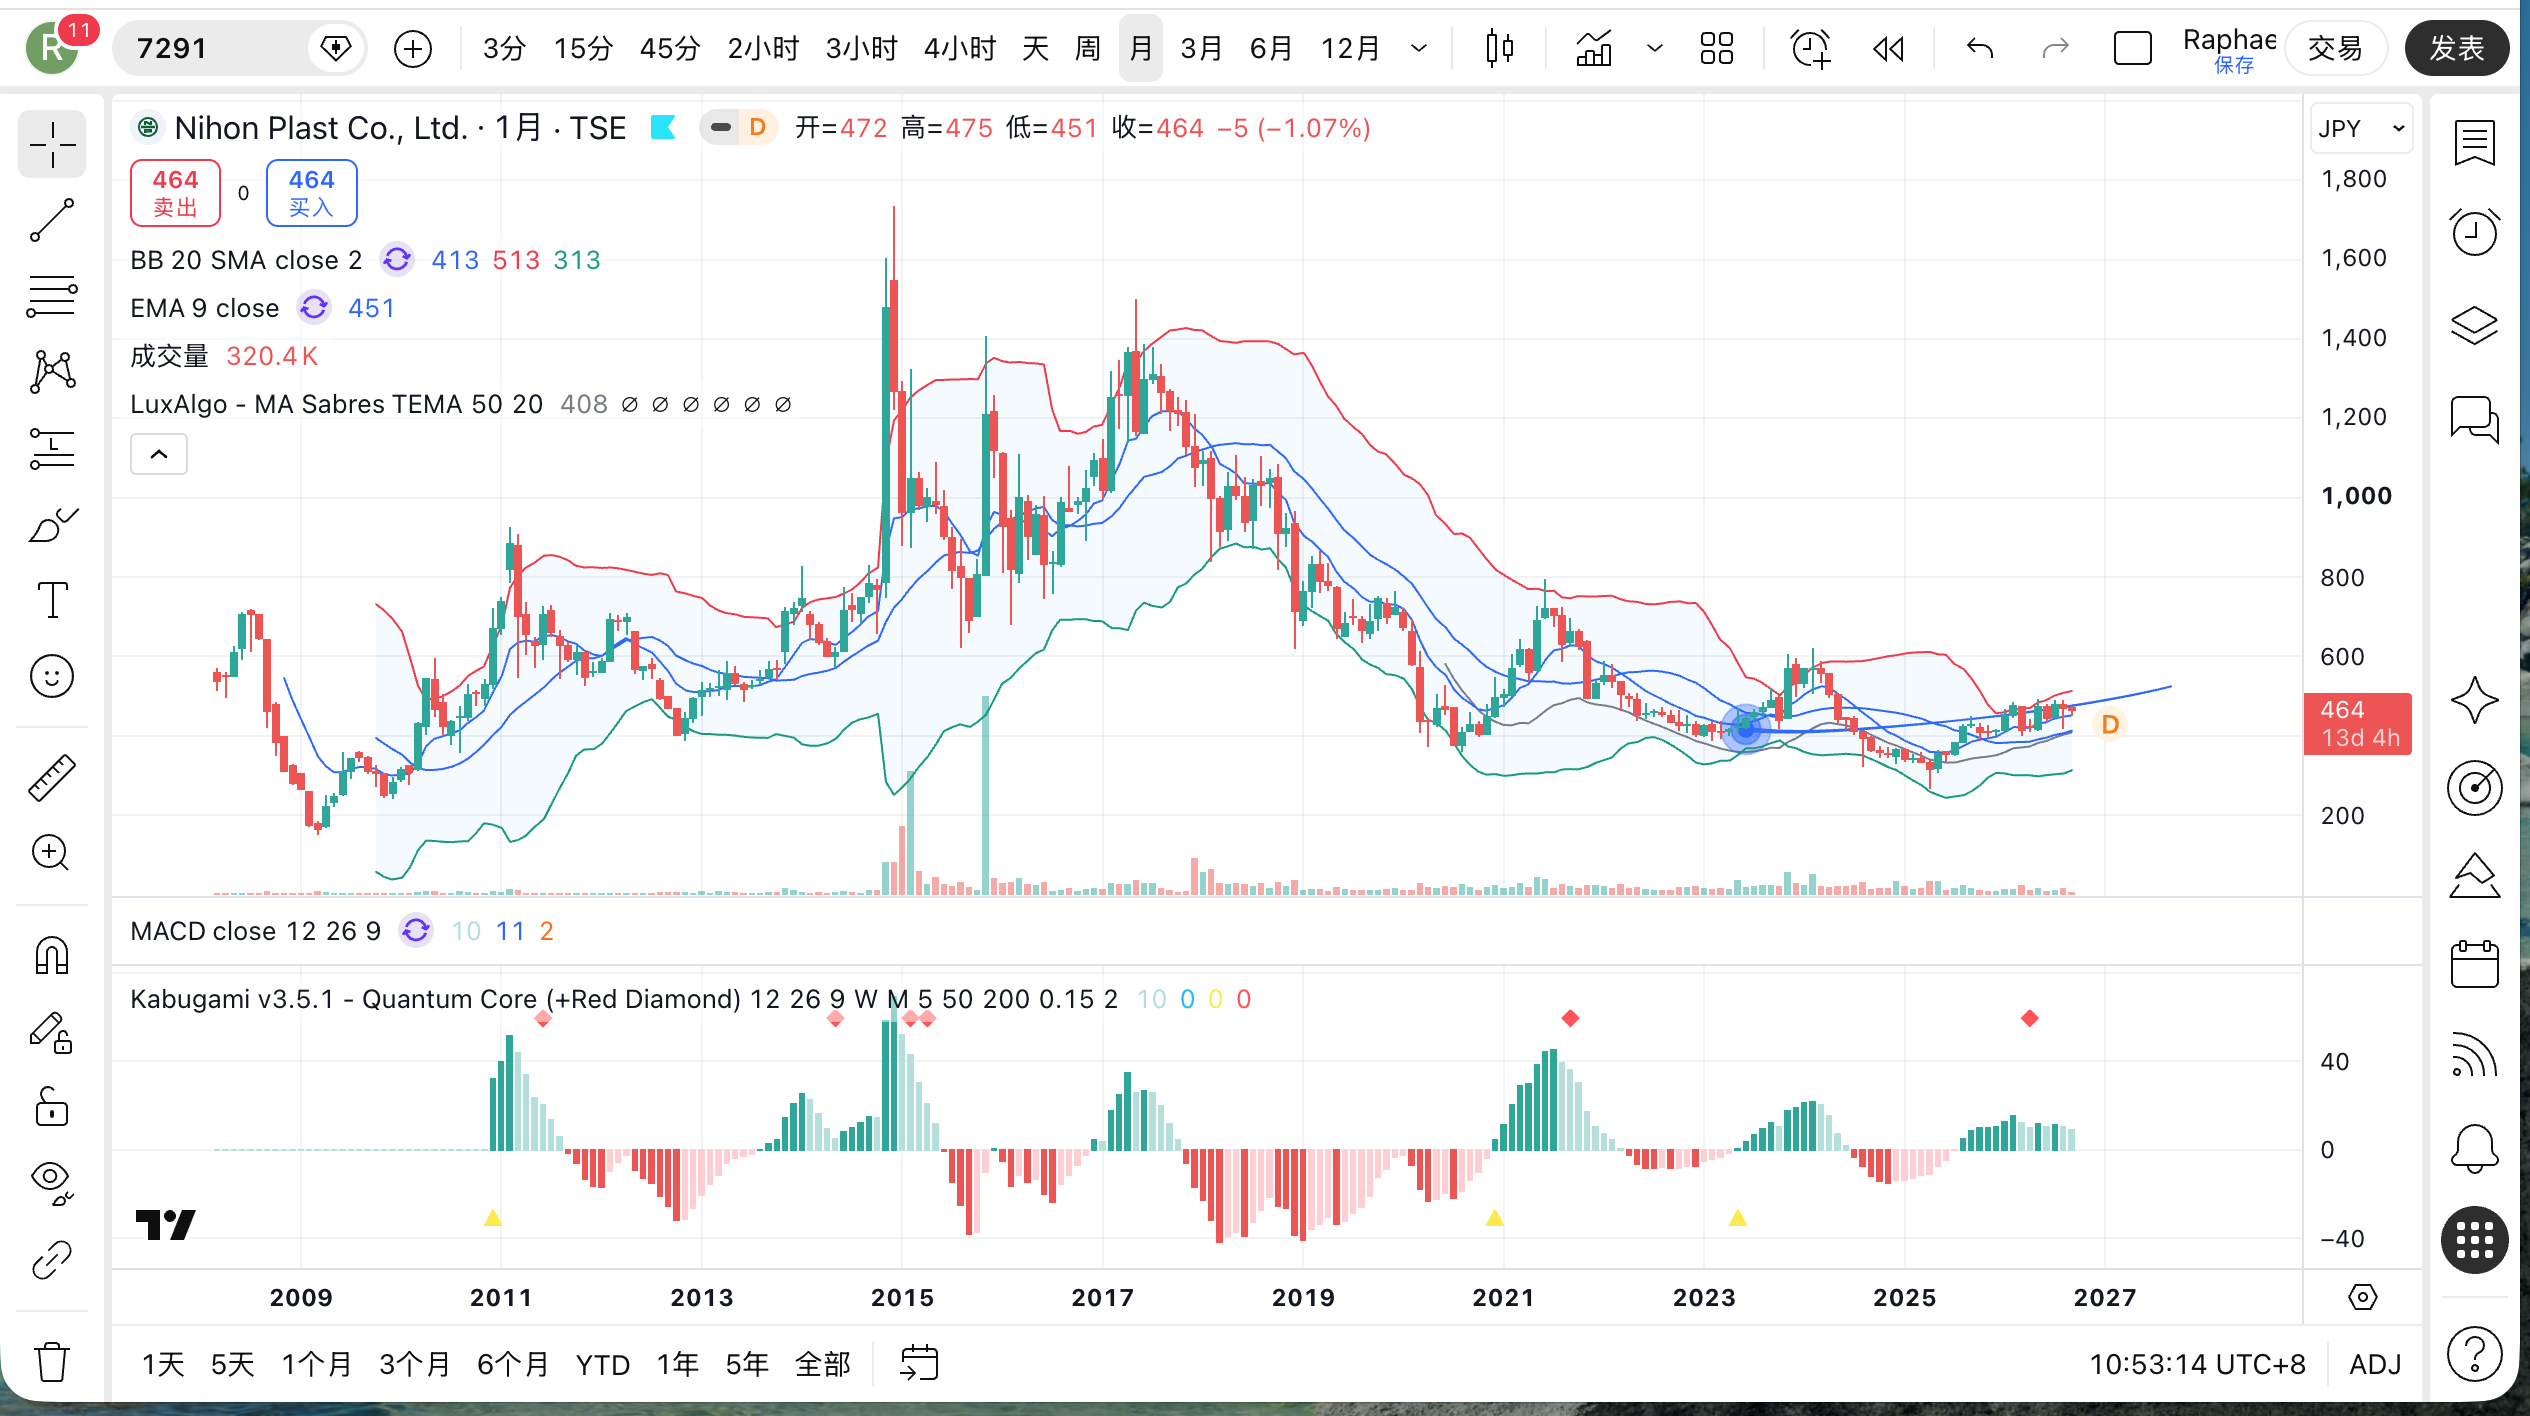Activate the zoom in tool
The width and height of the screenshot is (2530, 1416).
pyautogui.click(x=52, y=853)
